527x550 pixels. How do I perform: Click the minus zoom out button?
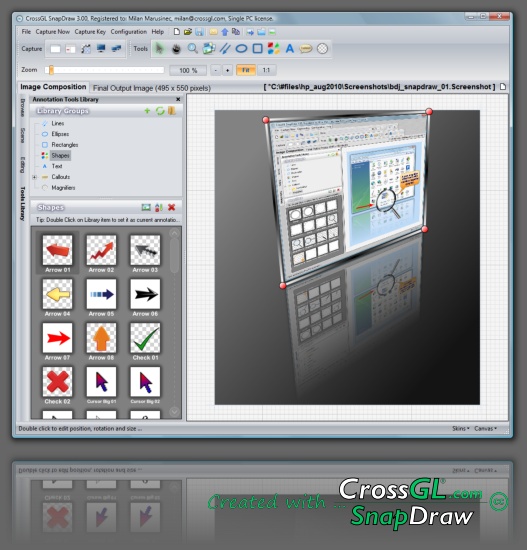[x=216, y=71]
